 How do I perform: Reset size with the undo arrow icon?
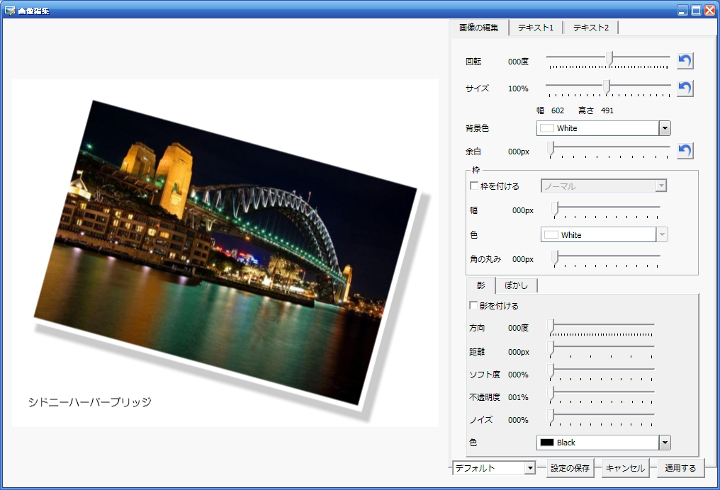(x=685, y=88)
